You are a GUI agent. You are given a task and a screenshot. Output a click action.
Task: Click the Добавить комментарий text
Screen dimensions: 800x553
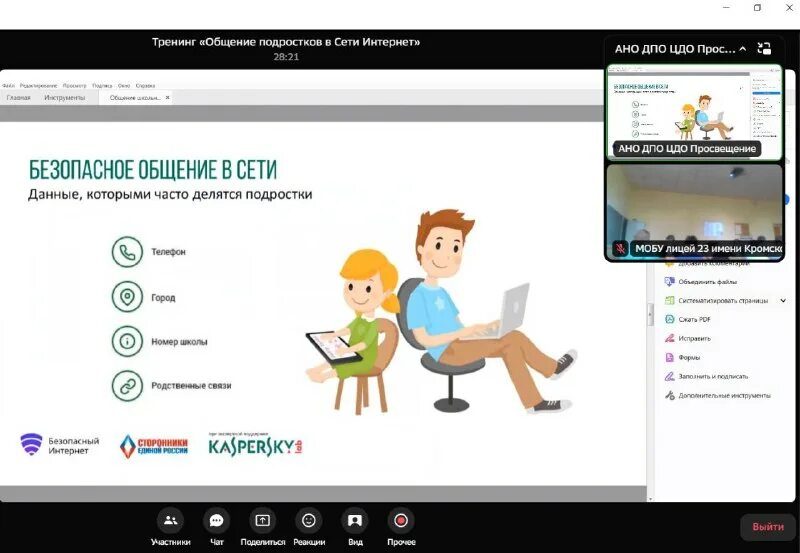tap(714, 264)
